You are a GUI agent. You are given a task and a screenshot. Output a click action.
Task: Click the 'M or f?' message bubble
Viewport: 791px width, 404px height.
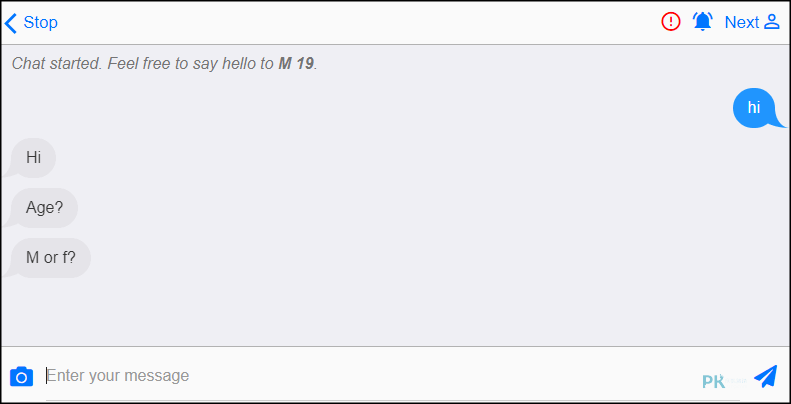tap(50, 258)
